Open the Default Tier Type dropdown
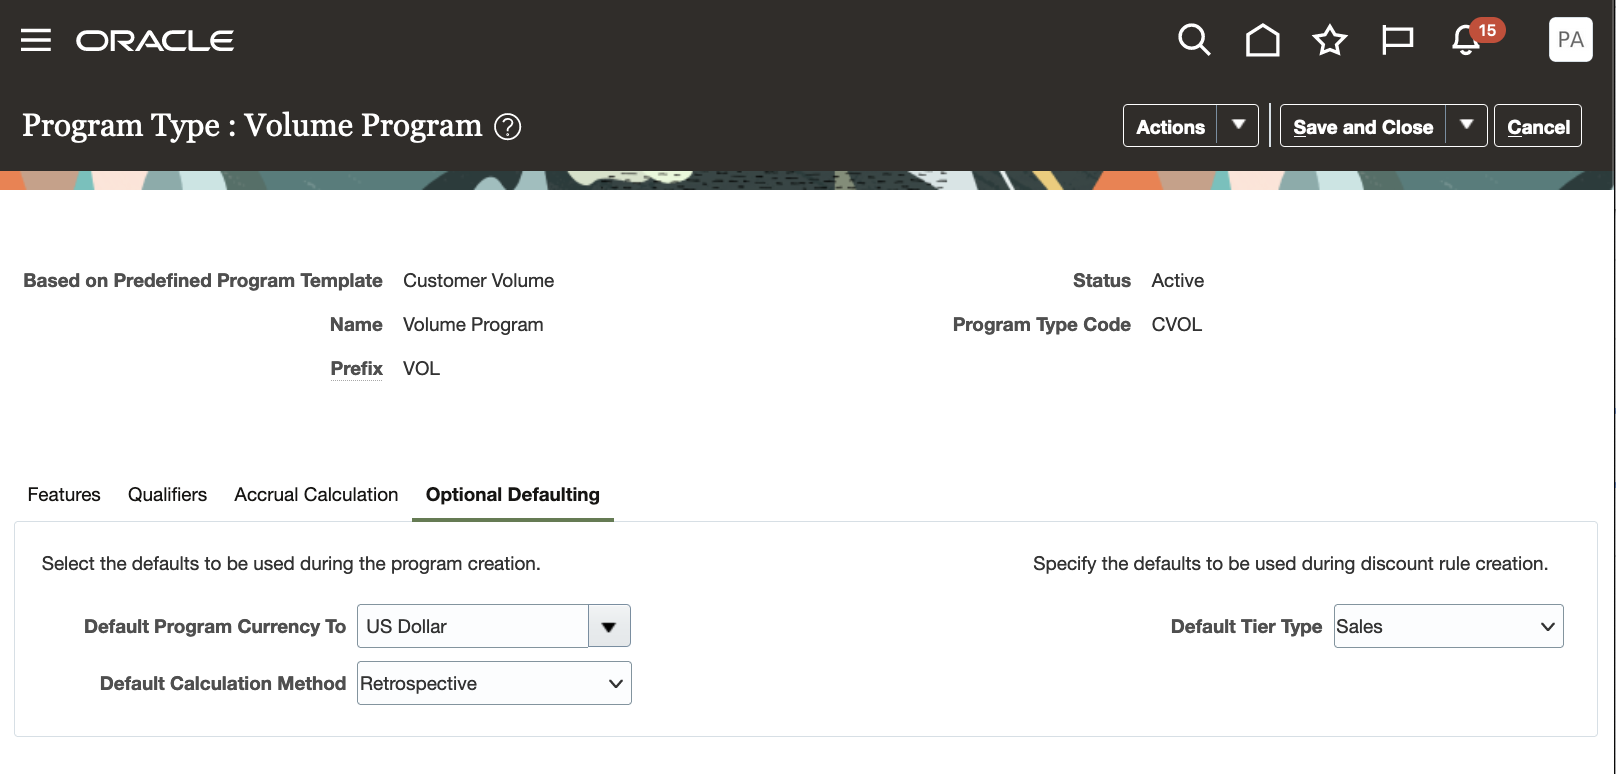1616x774 pixels. coord(1448,627)
